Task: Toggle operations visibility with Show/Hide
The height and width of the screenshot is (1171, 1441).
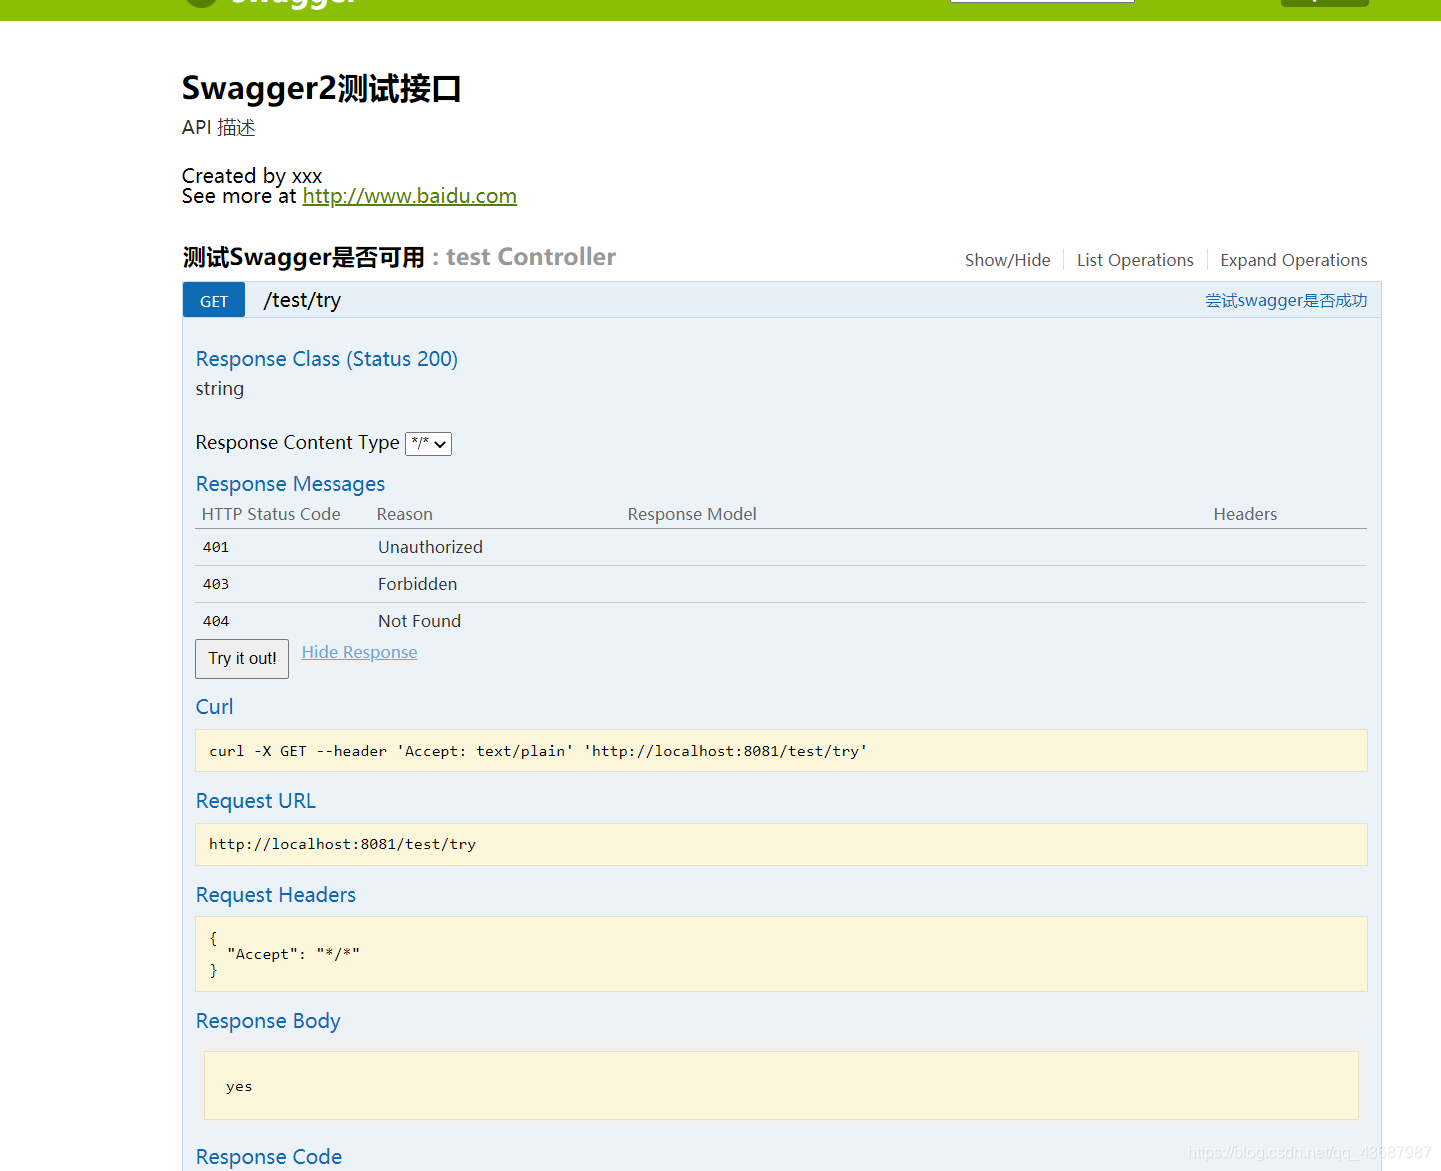Action: [x=1007, y=259]
